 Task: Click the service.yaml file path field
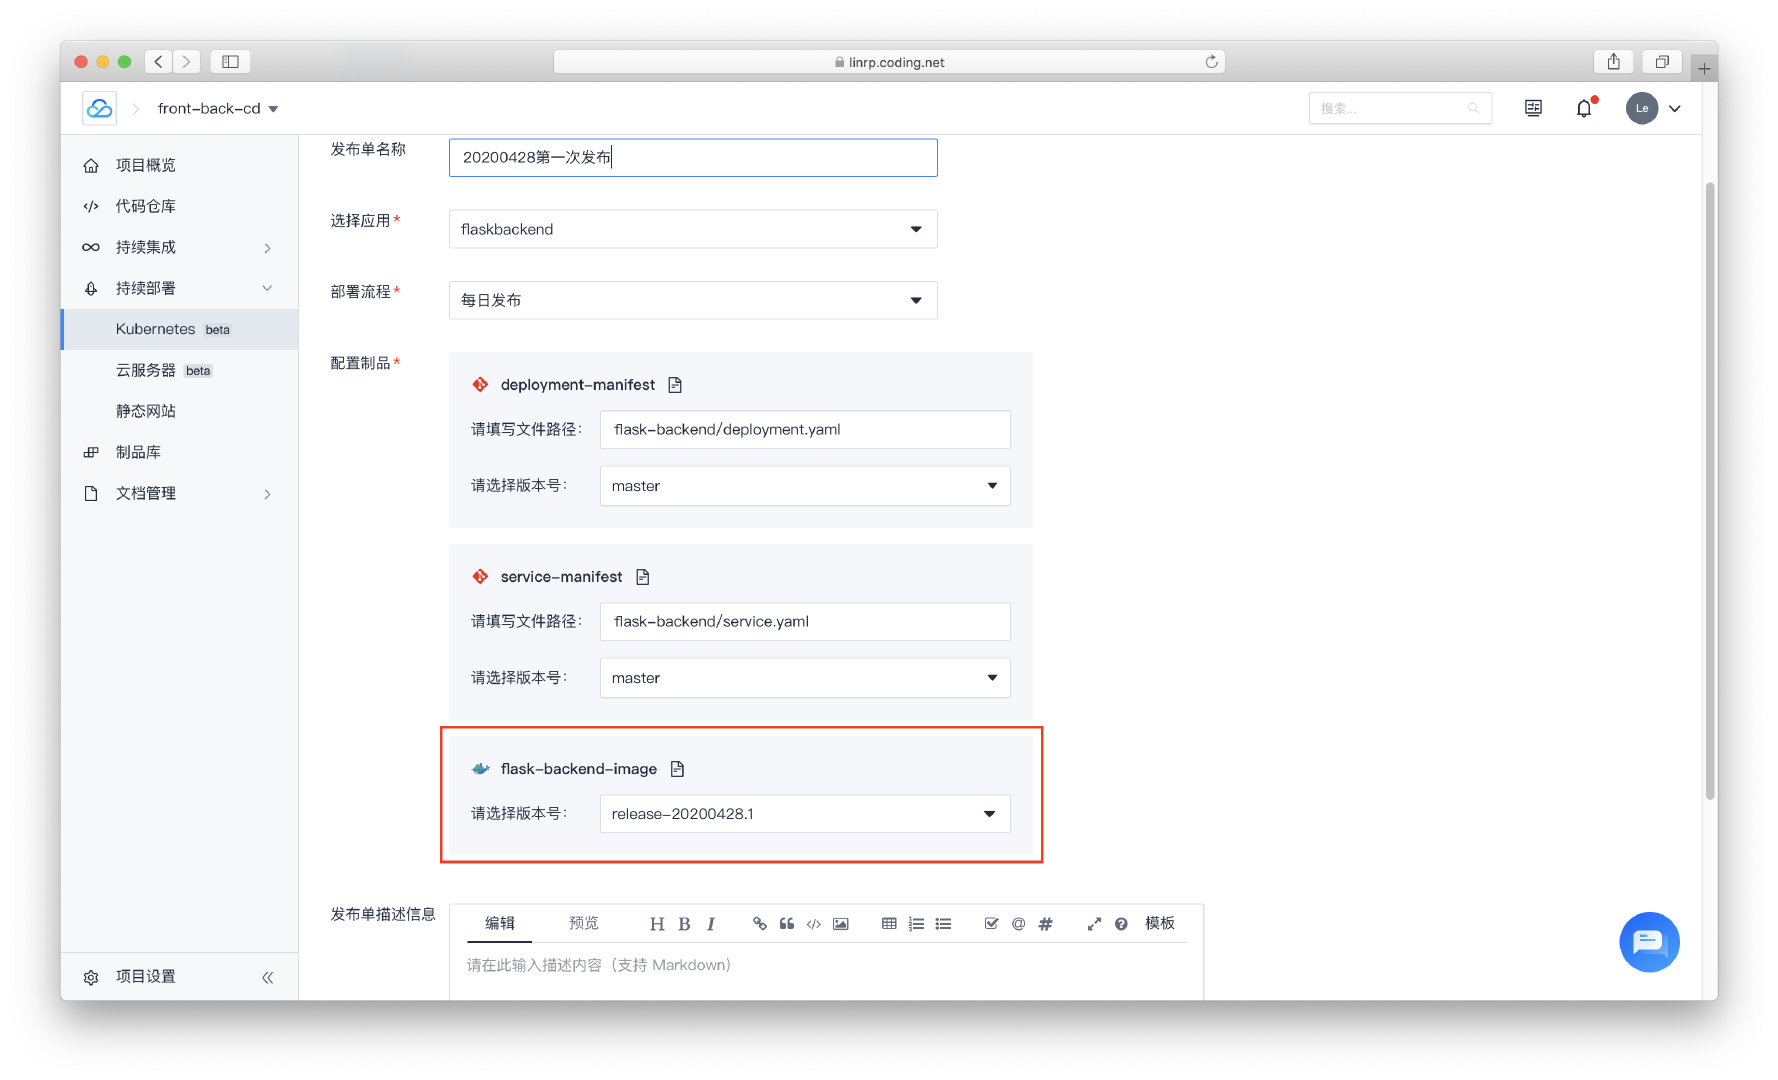805,622
